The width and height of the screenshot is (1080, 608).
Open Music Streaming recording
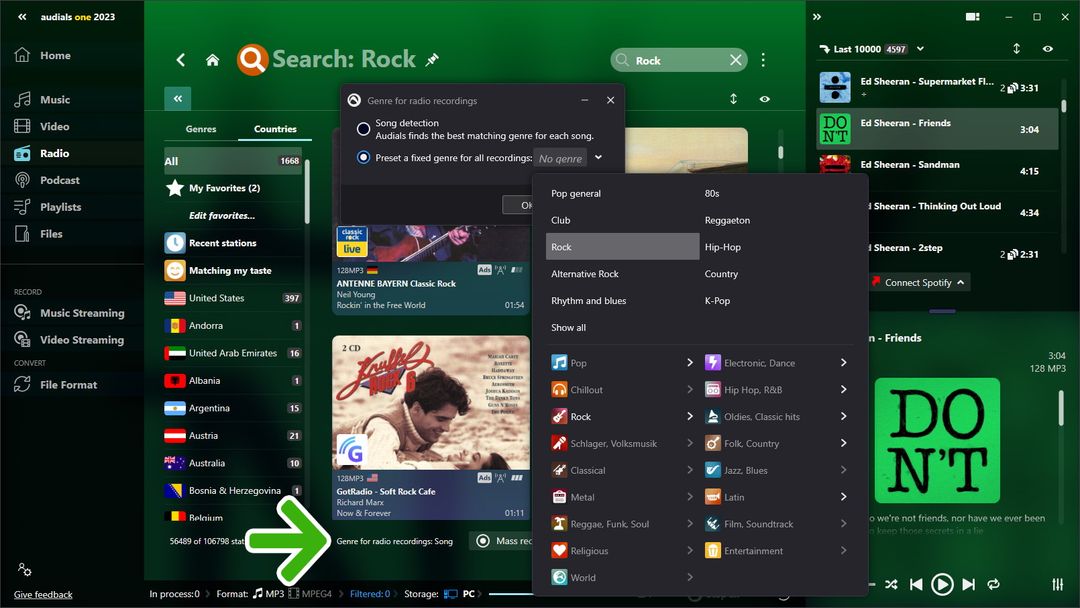click(81, 313)
